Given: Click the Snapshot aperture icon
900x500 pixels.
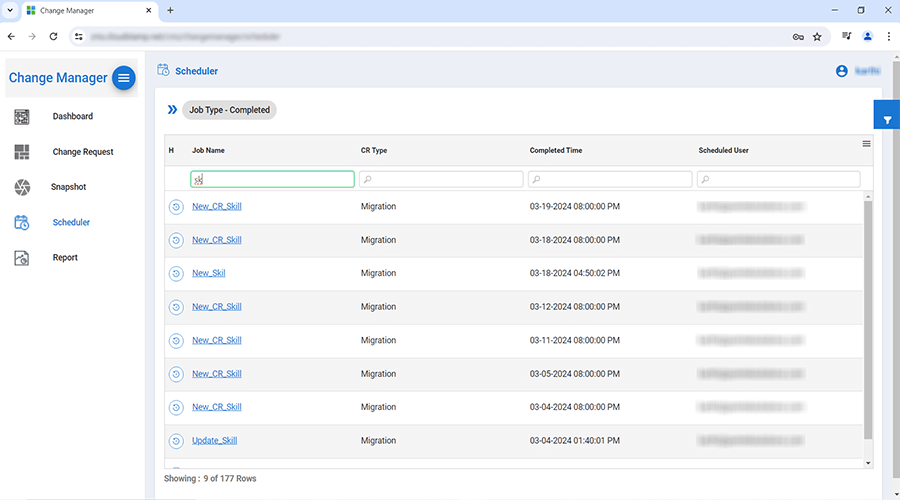Looking at the screenshot, I should [x=22, y=187].
